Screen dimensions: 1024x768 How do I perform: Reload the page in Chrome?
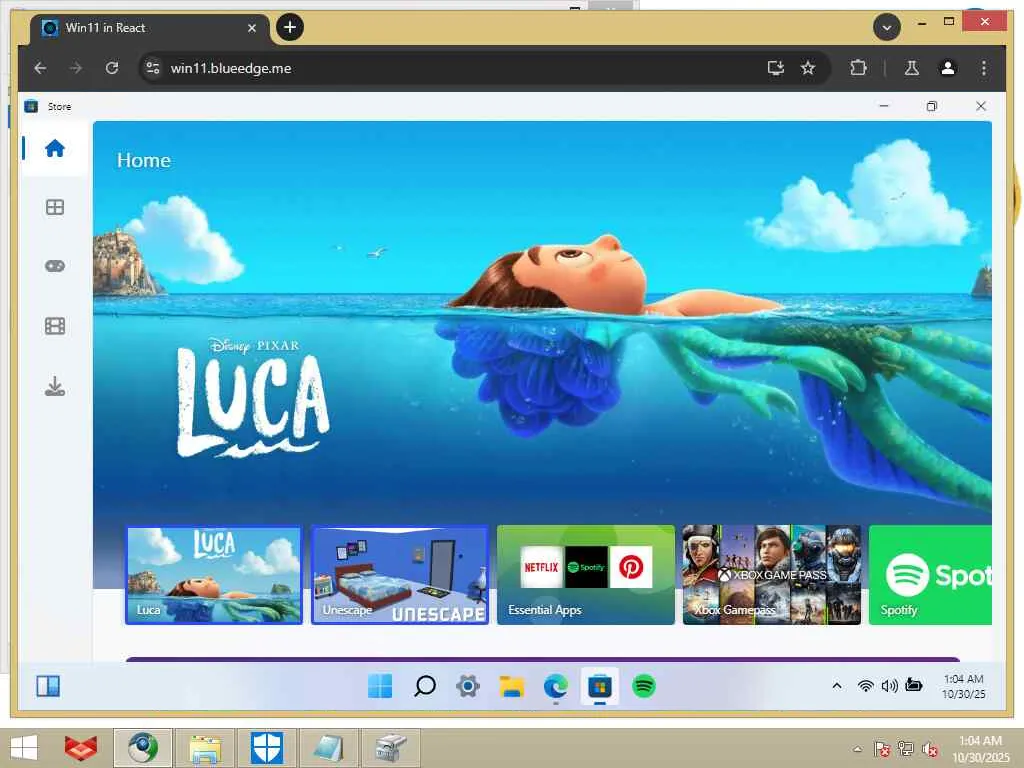click(x=112, y=68)
